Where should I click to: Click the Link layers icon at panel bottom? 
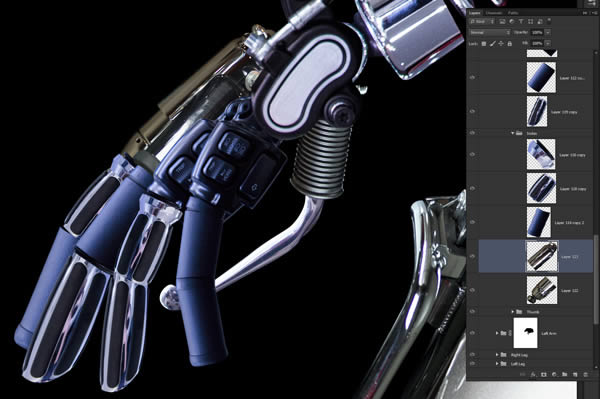point(523,375)
